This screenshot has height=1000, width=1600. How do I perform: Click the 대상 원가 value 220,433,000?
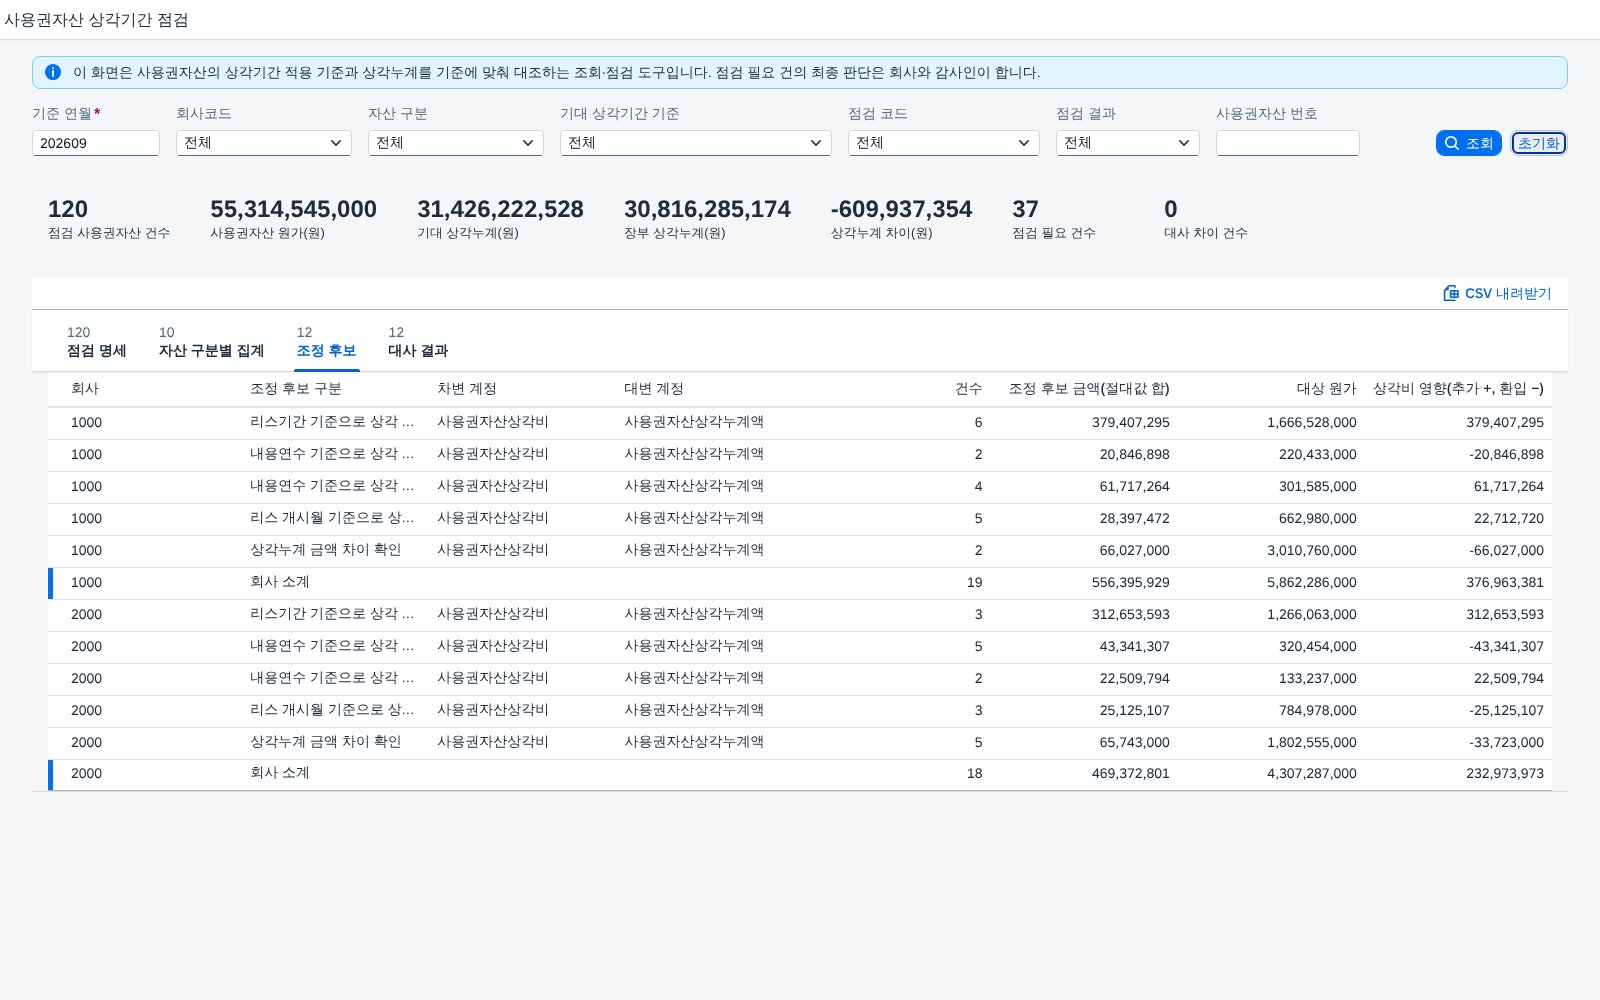[x=1318, y=454]
